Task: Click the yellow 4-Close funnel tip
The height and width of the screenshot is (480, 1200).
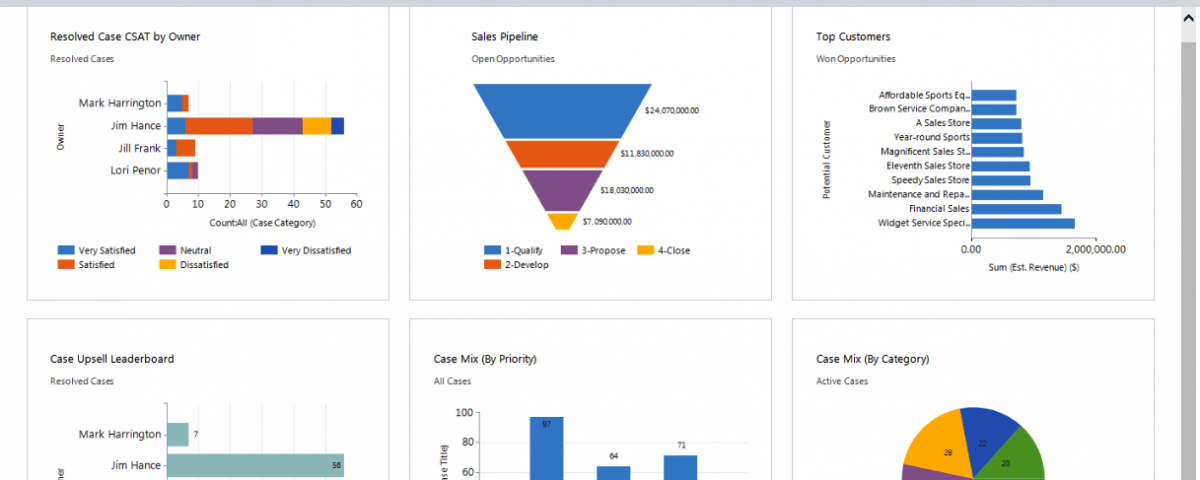Action: [x=563, y=221]
